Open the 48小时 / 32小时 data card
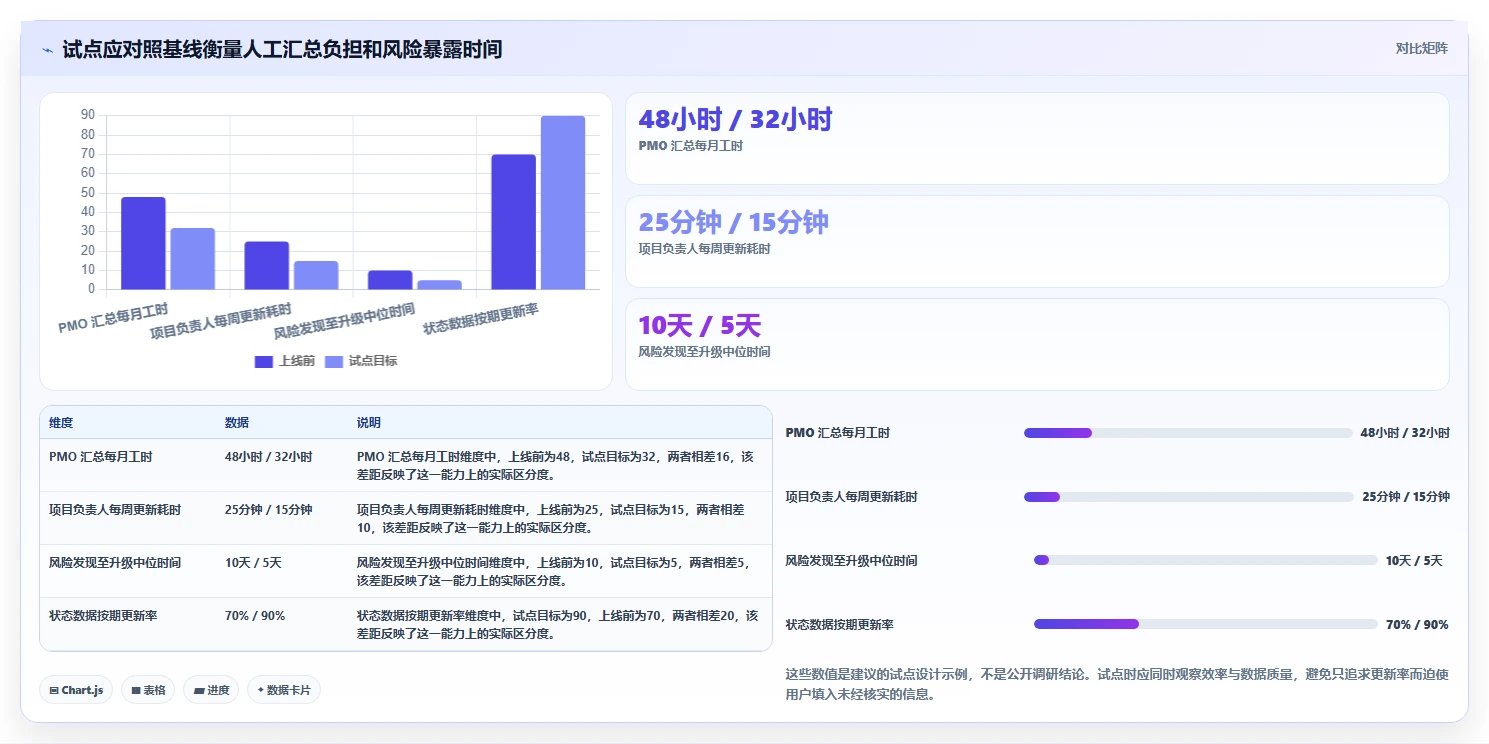The width and height of the screenshot is (1489, 744). pyautogui.click(x=1037, y=138)
